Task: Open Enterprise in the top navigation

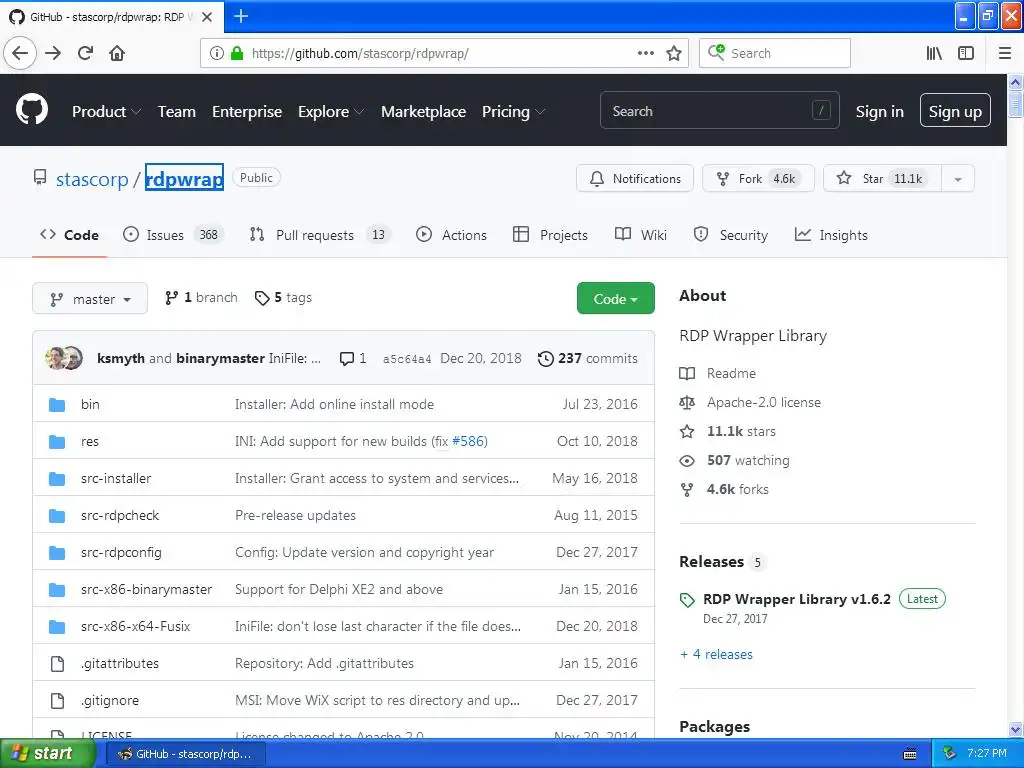Action: 247,112
